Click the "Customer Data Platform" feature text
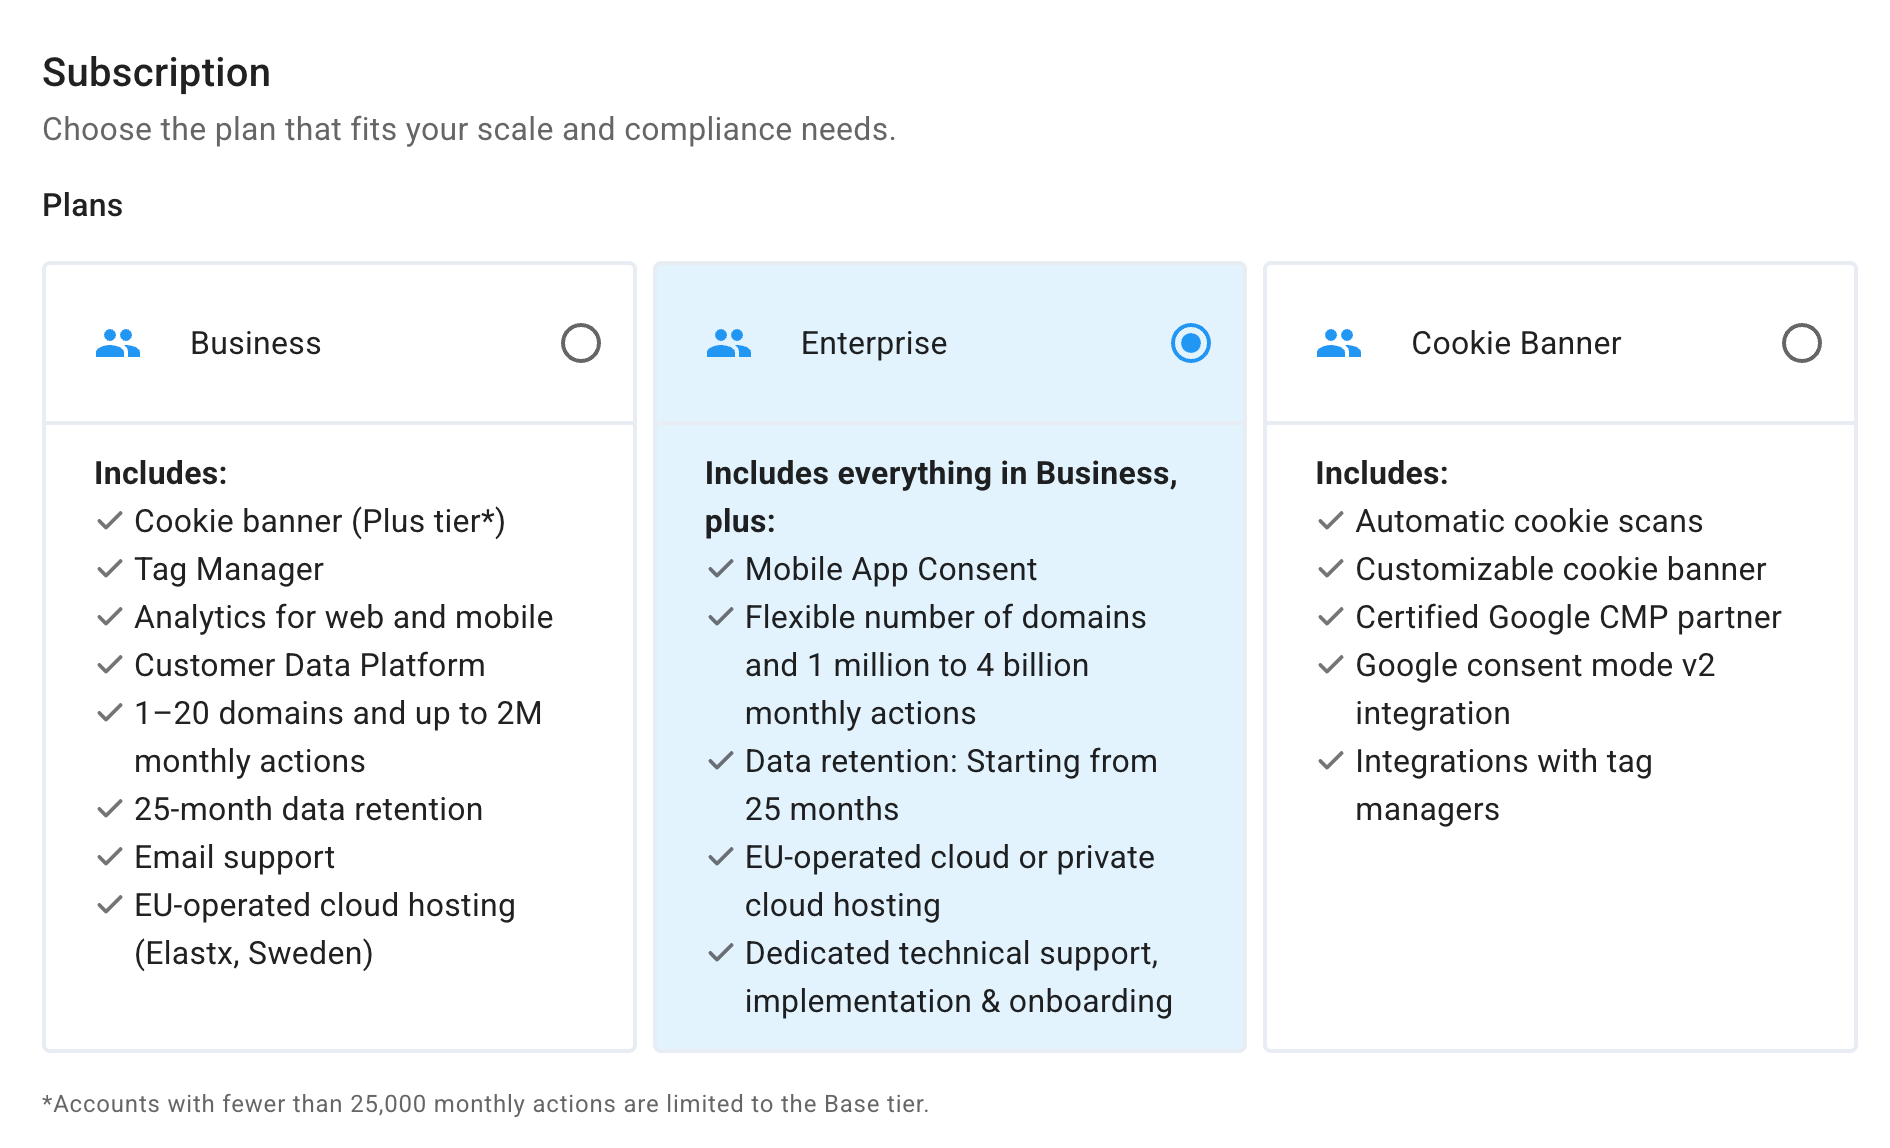Image resolution: width=1890 pixels, height=1148 pixels. (309, 665)
